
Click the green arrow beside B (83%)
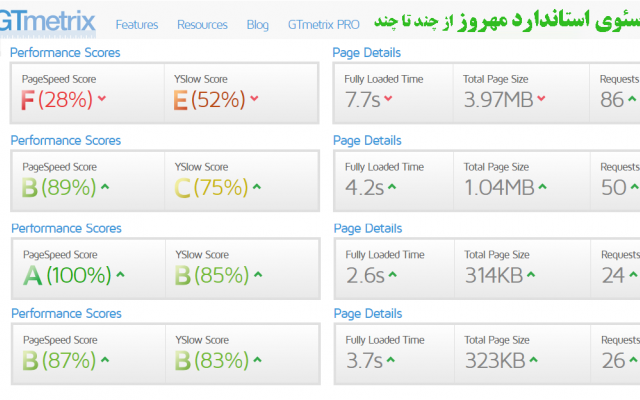[257, 360]
